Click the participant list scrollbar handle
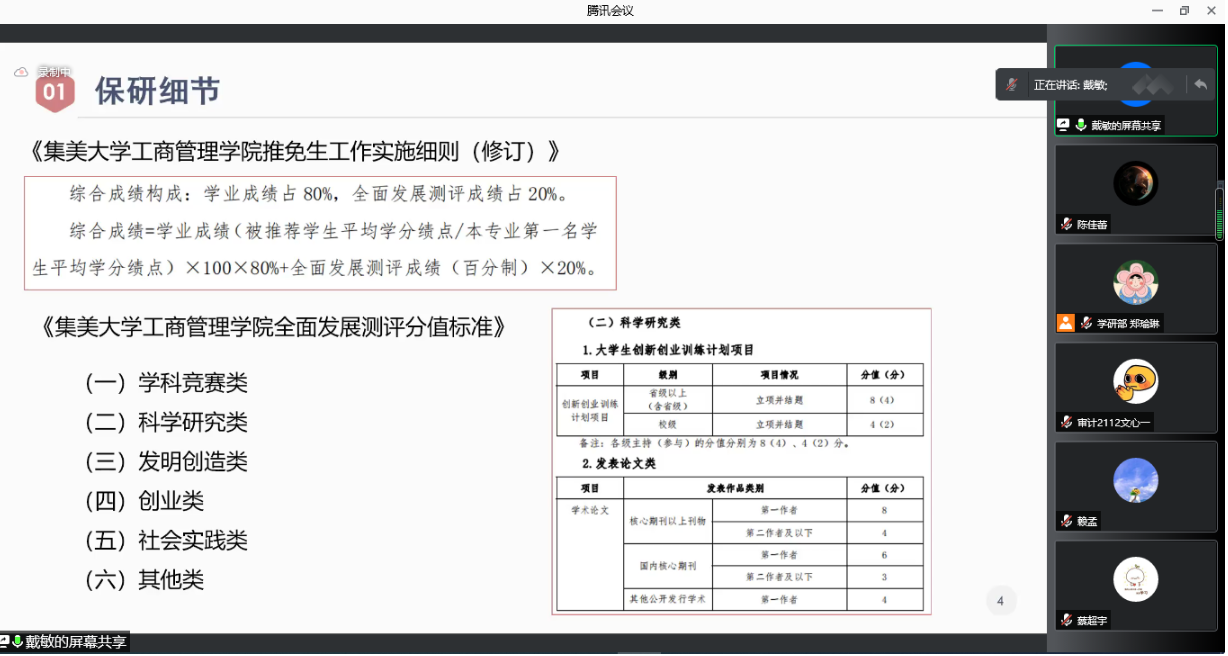The width and height of the screenshot is (1228, 656). tap(1220, 213)
